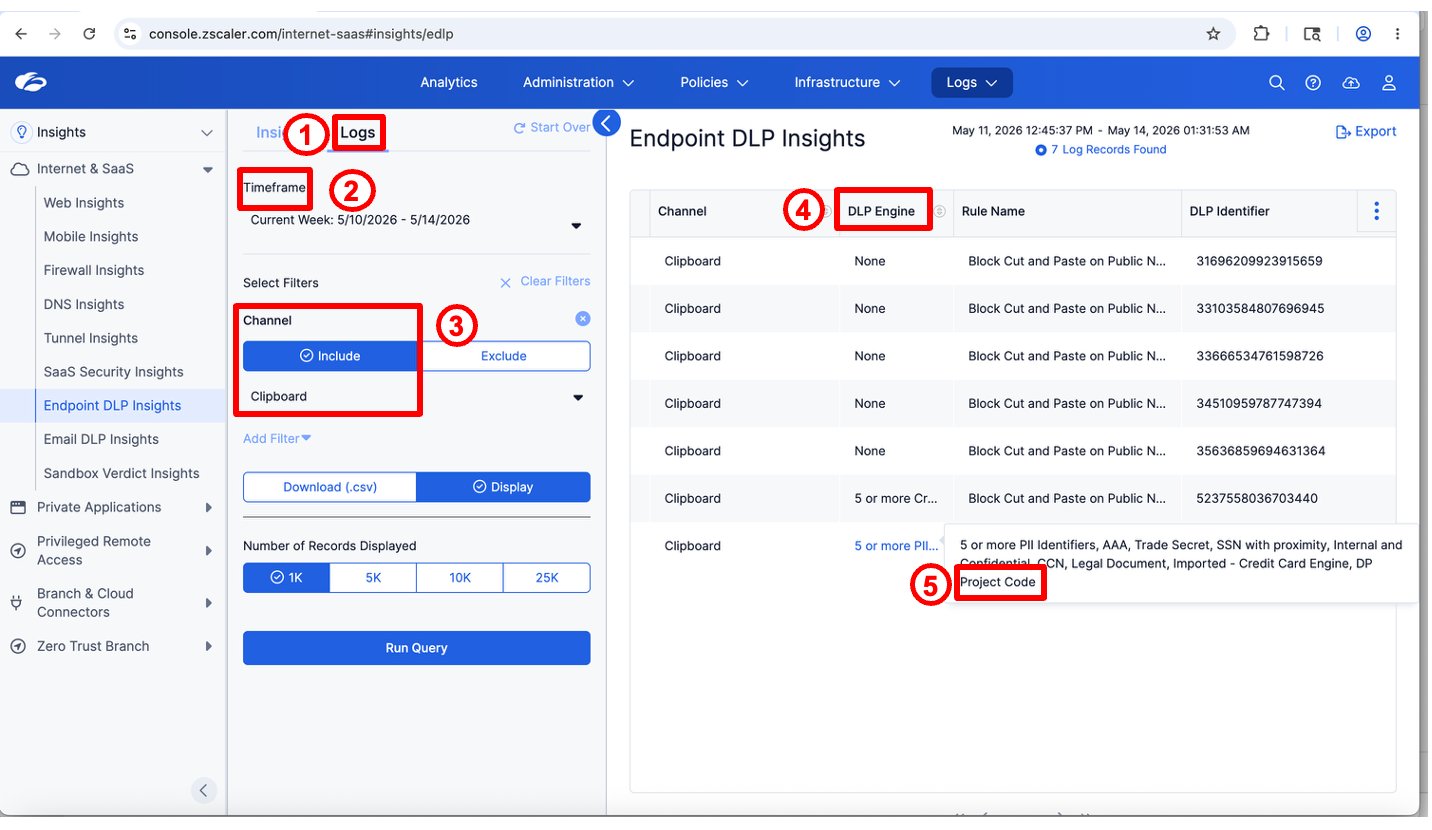Image resolution: width=1432 pixels, height=830 pixels.
Task: Click the Zscaler logo in header
Action: (30, 83)
